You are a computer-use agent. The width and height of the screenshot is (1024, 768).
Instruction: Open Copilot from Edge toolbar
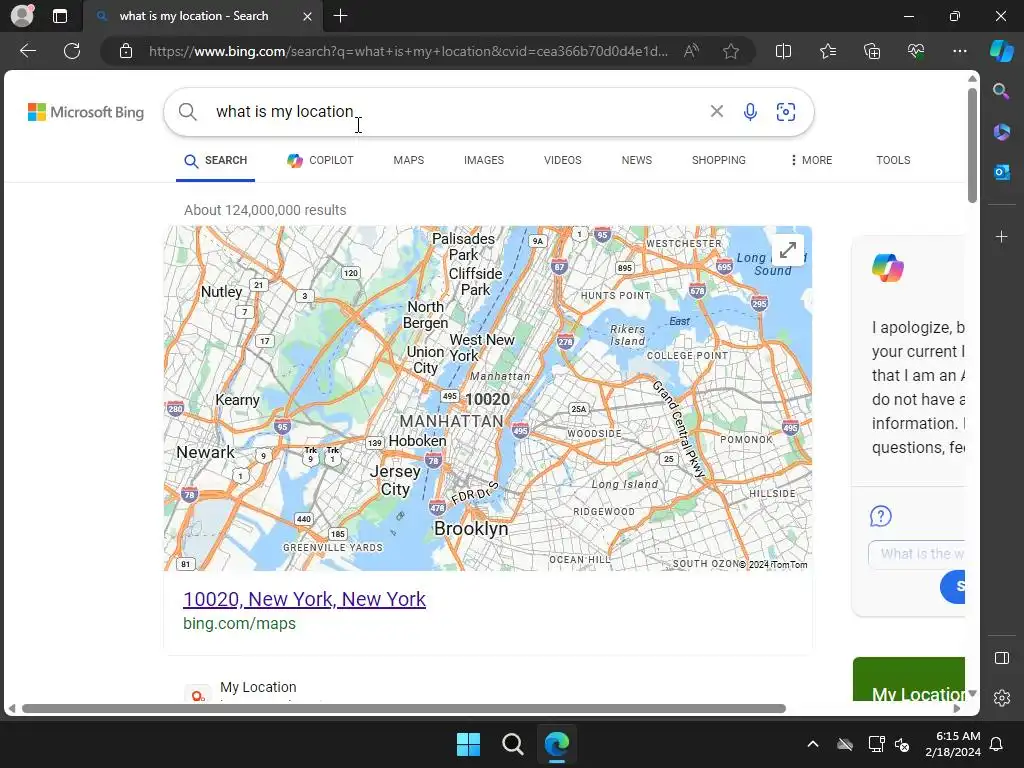click(x=1001, y=51)
